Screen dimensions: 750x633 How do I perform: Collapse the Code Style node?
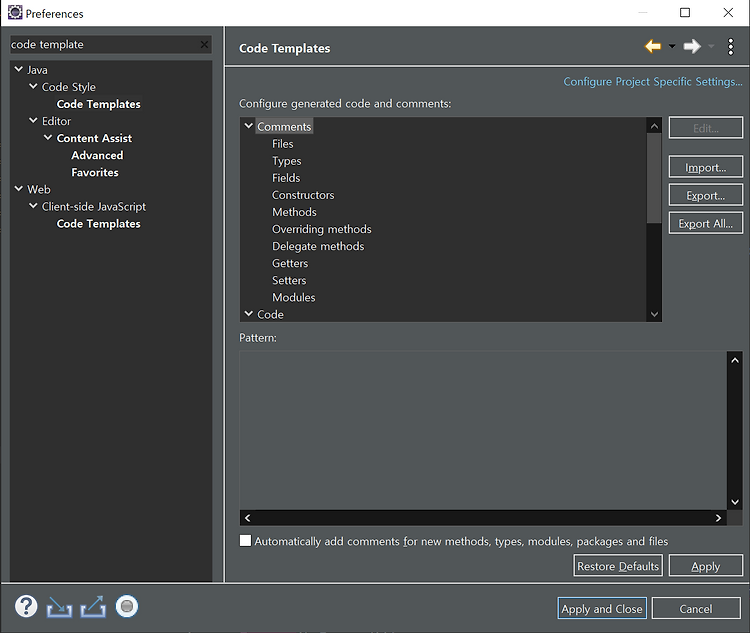[x=33, y=87]
